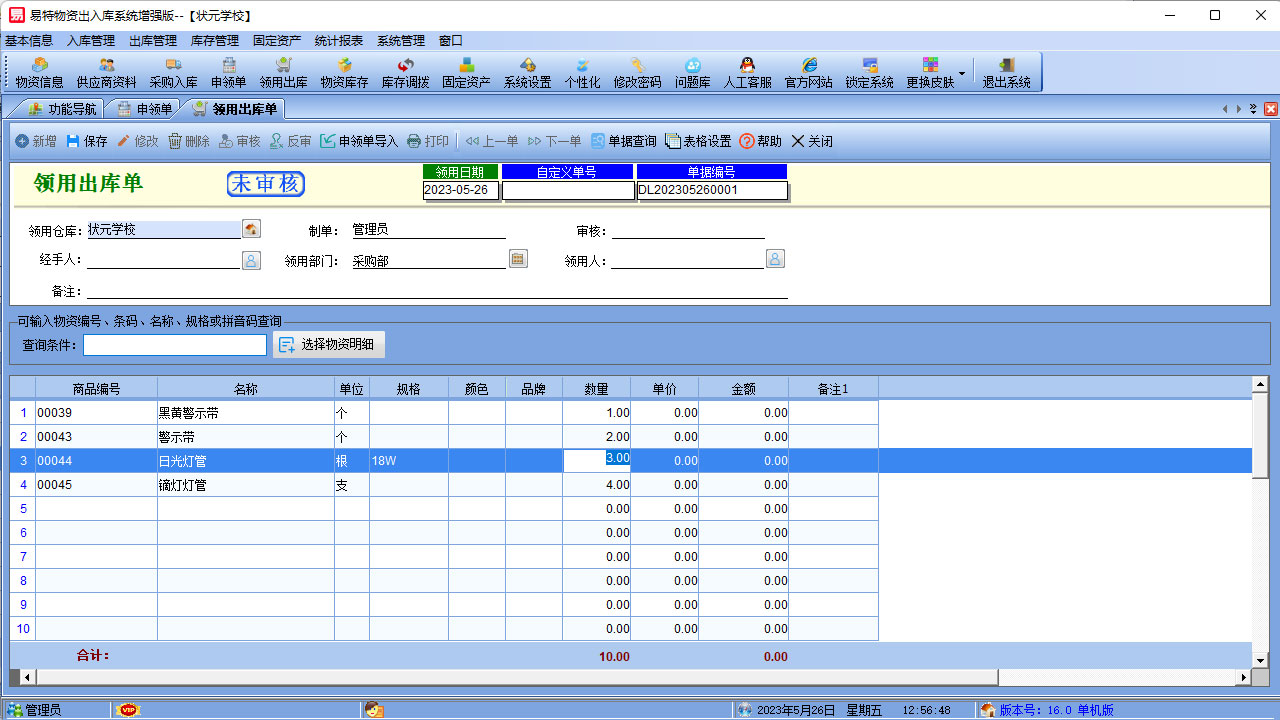Click the 查询条件 input field
The width and height of the screenshot is (1280, 720).
175,345
